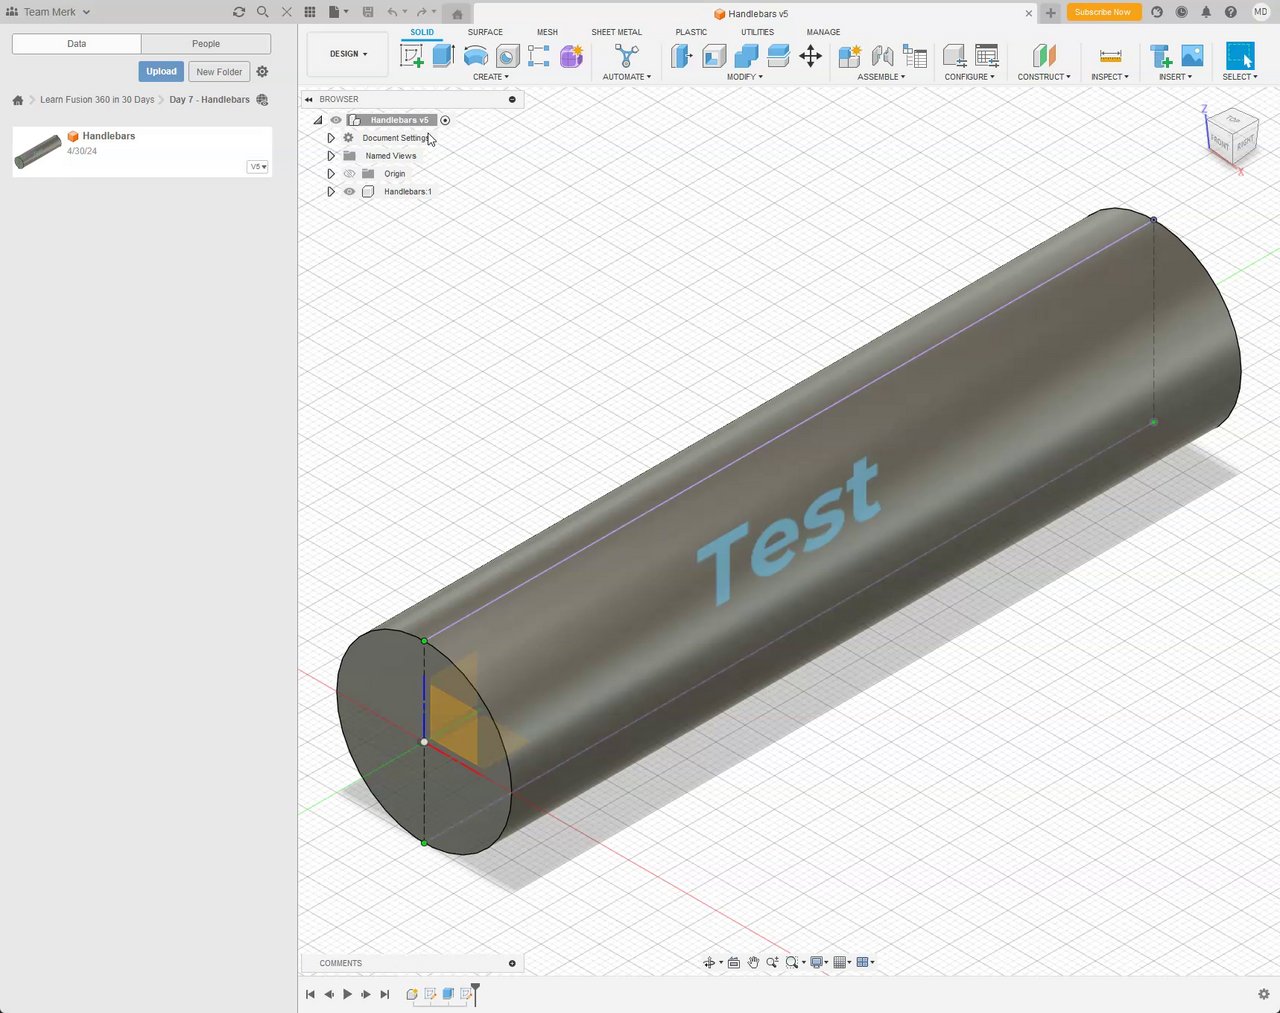Jump to the end of the timeline
The width and height of the screenshot is (1280, 1013).
click(x=385, y=994)
